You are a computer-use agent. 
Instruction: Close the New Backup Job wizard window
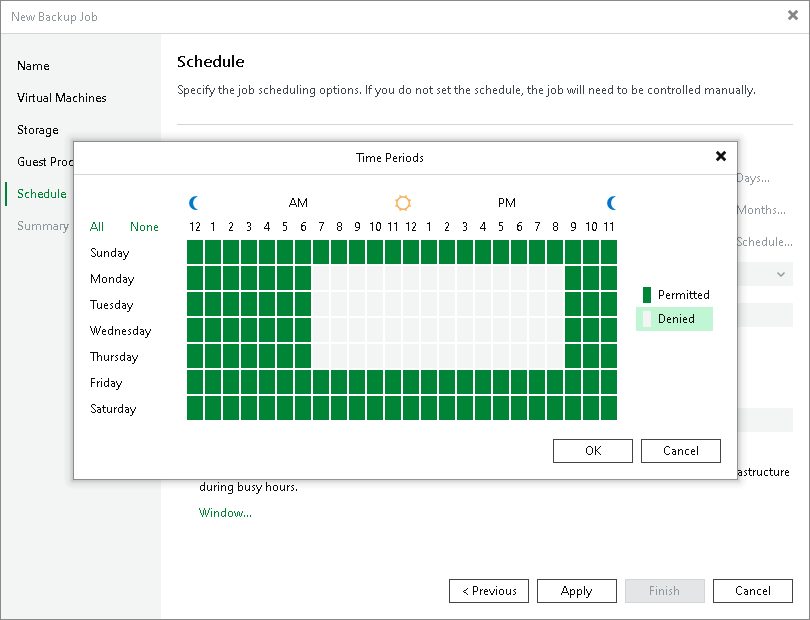(x=793, y=16)
